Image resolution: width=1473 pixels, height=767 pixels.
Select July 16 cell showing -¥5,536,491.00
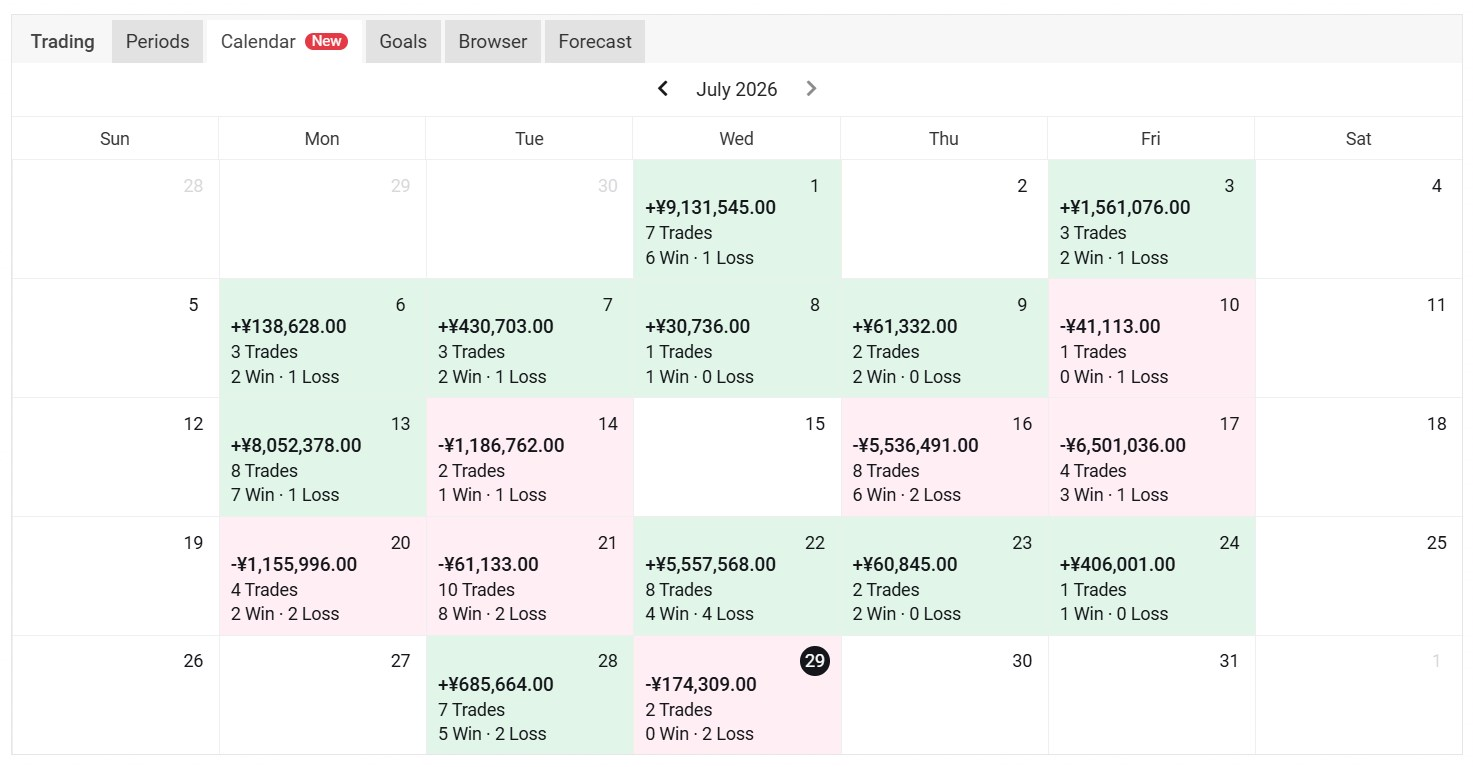[x=944, y=457]
